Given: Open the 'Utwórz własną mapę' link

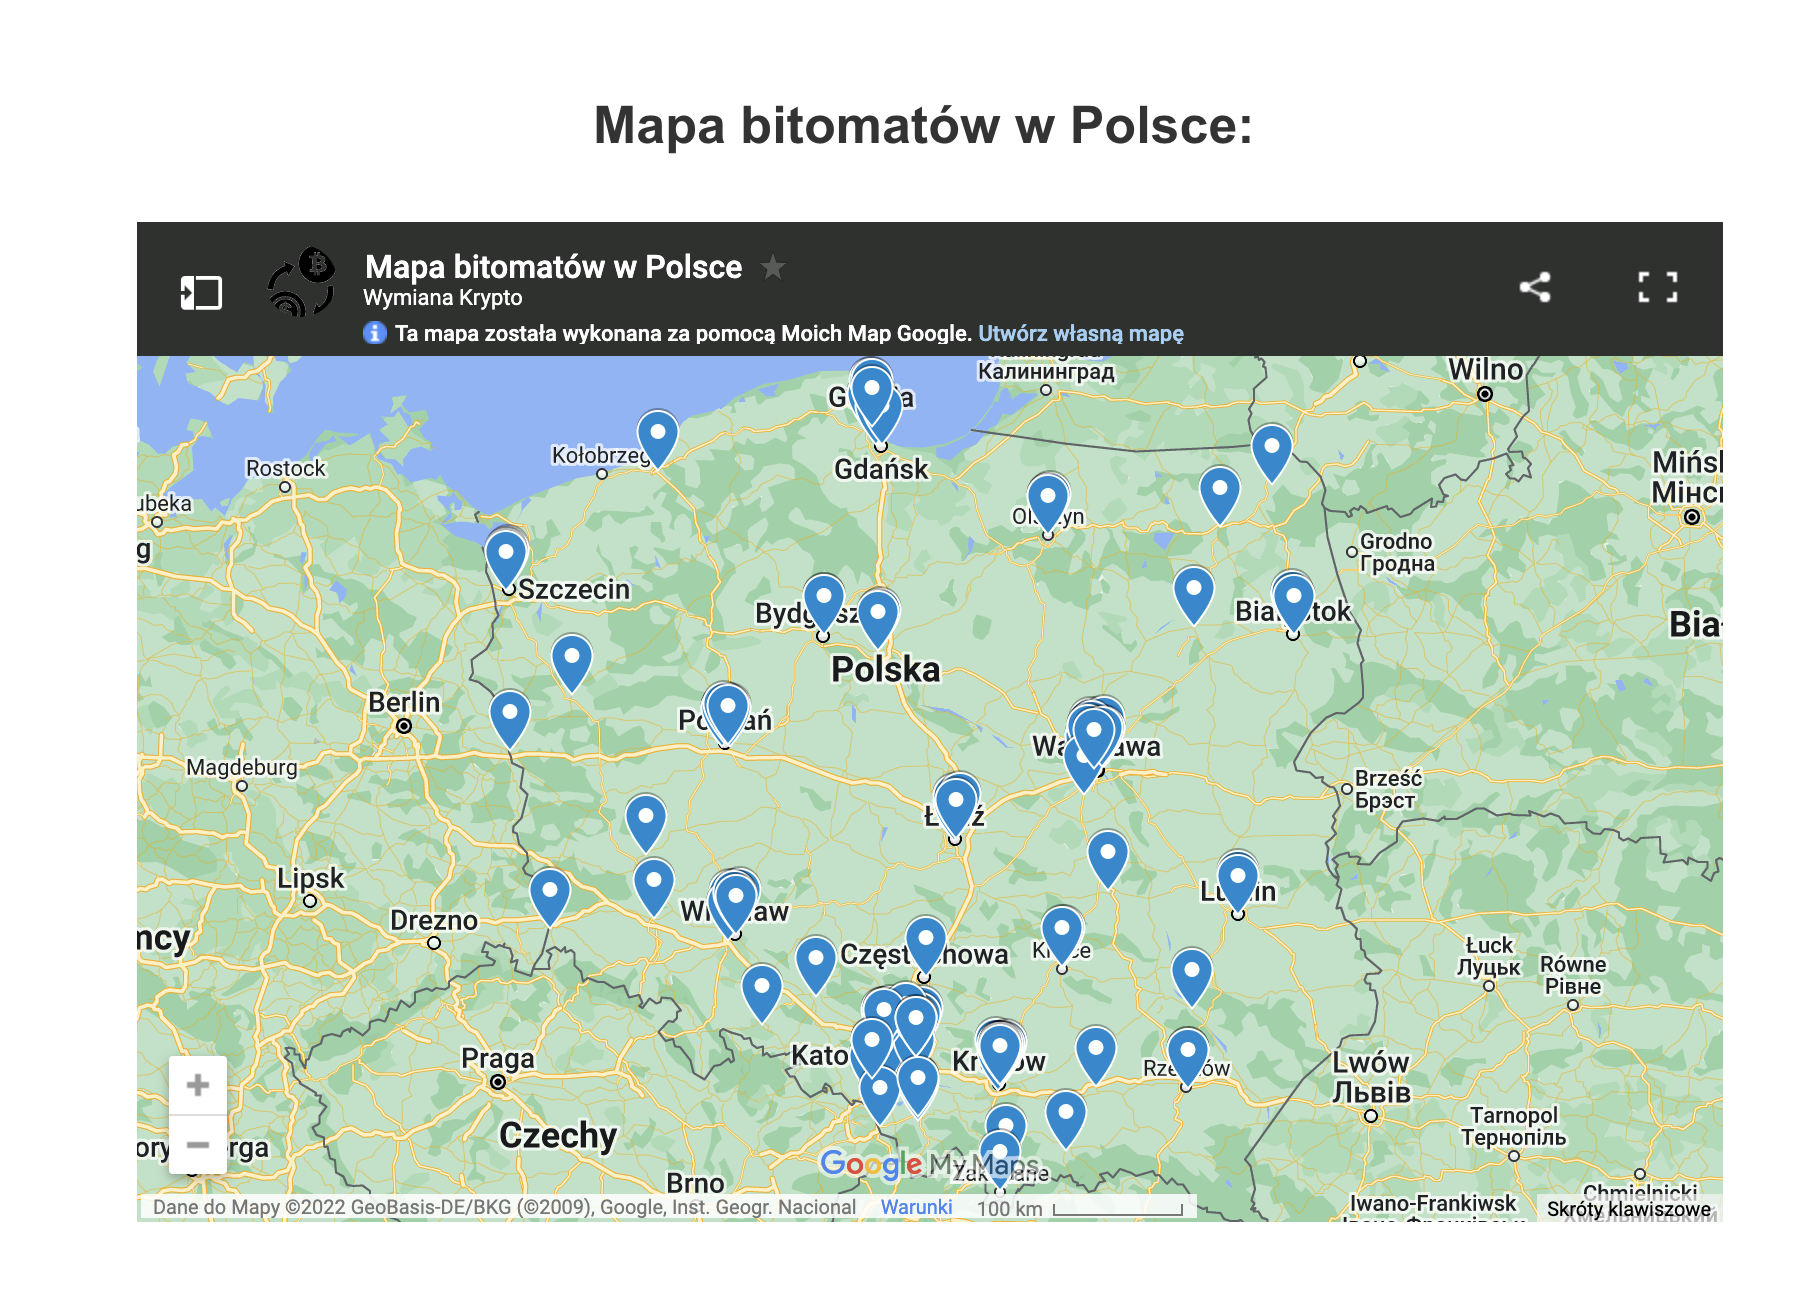Looking at the screenshot, I should pos(1080,334).
